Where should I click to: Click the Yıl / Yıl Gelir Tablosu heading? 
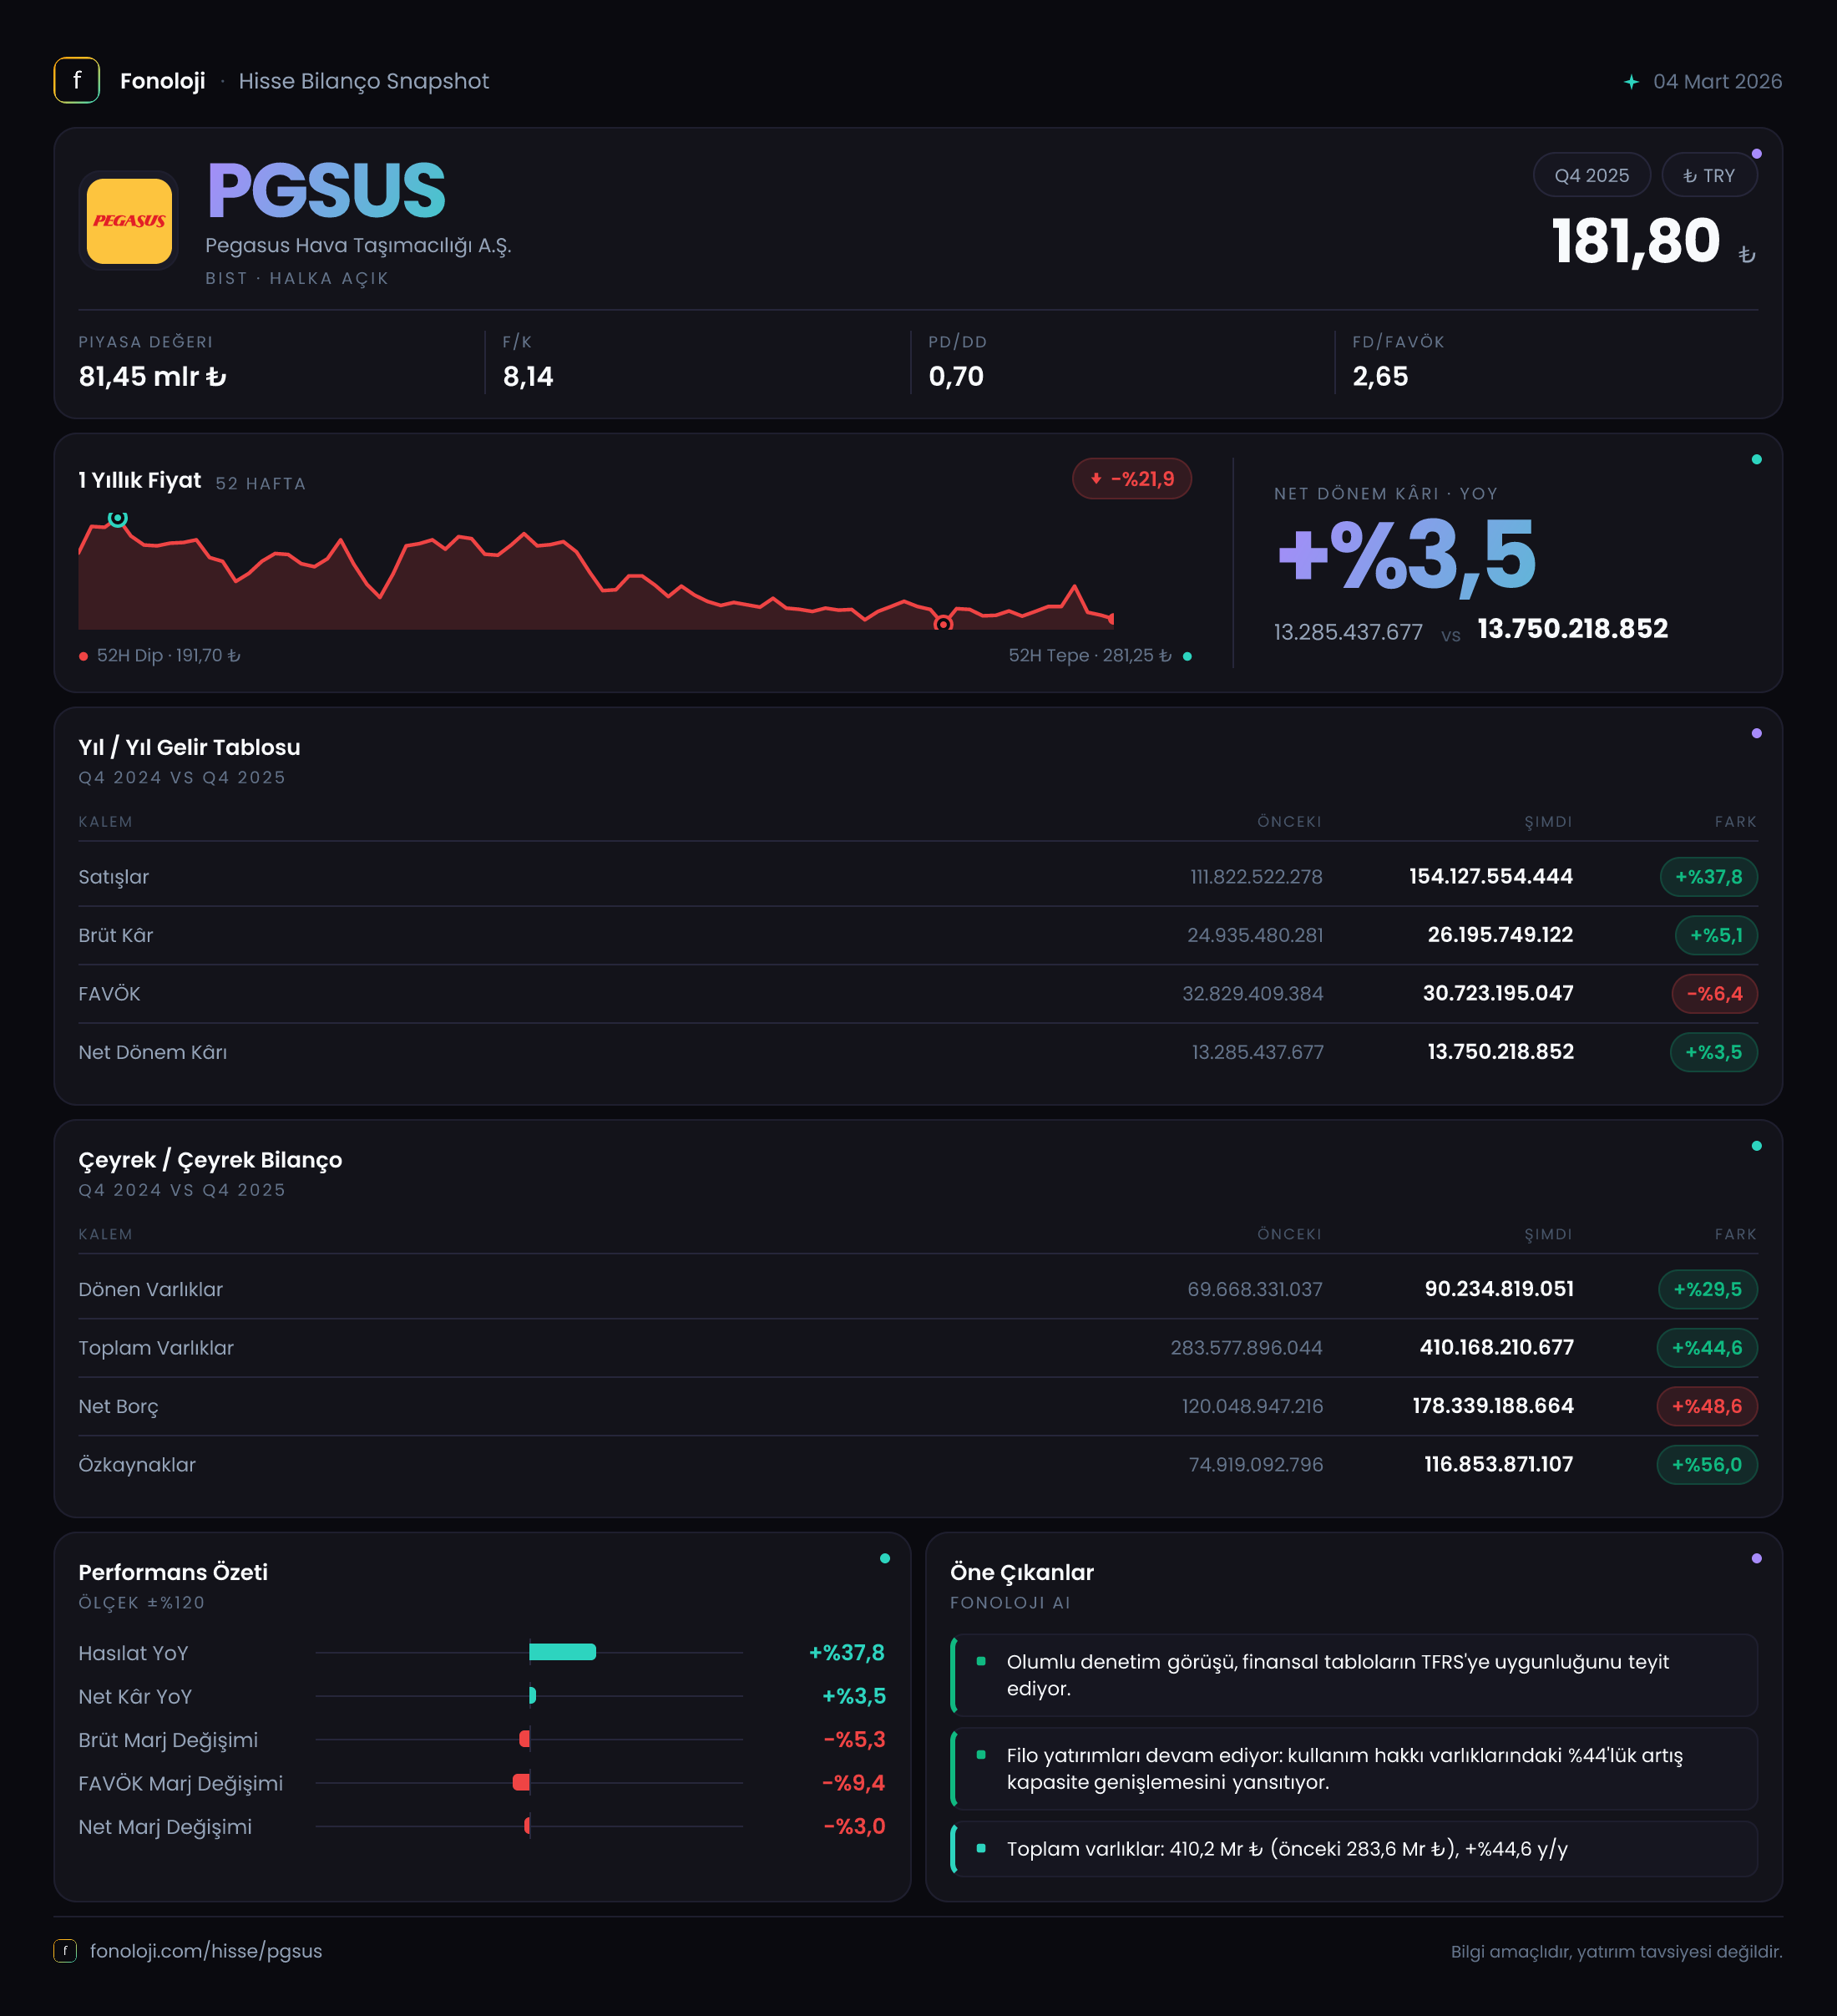tap(190, 748)
